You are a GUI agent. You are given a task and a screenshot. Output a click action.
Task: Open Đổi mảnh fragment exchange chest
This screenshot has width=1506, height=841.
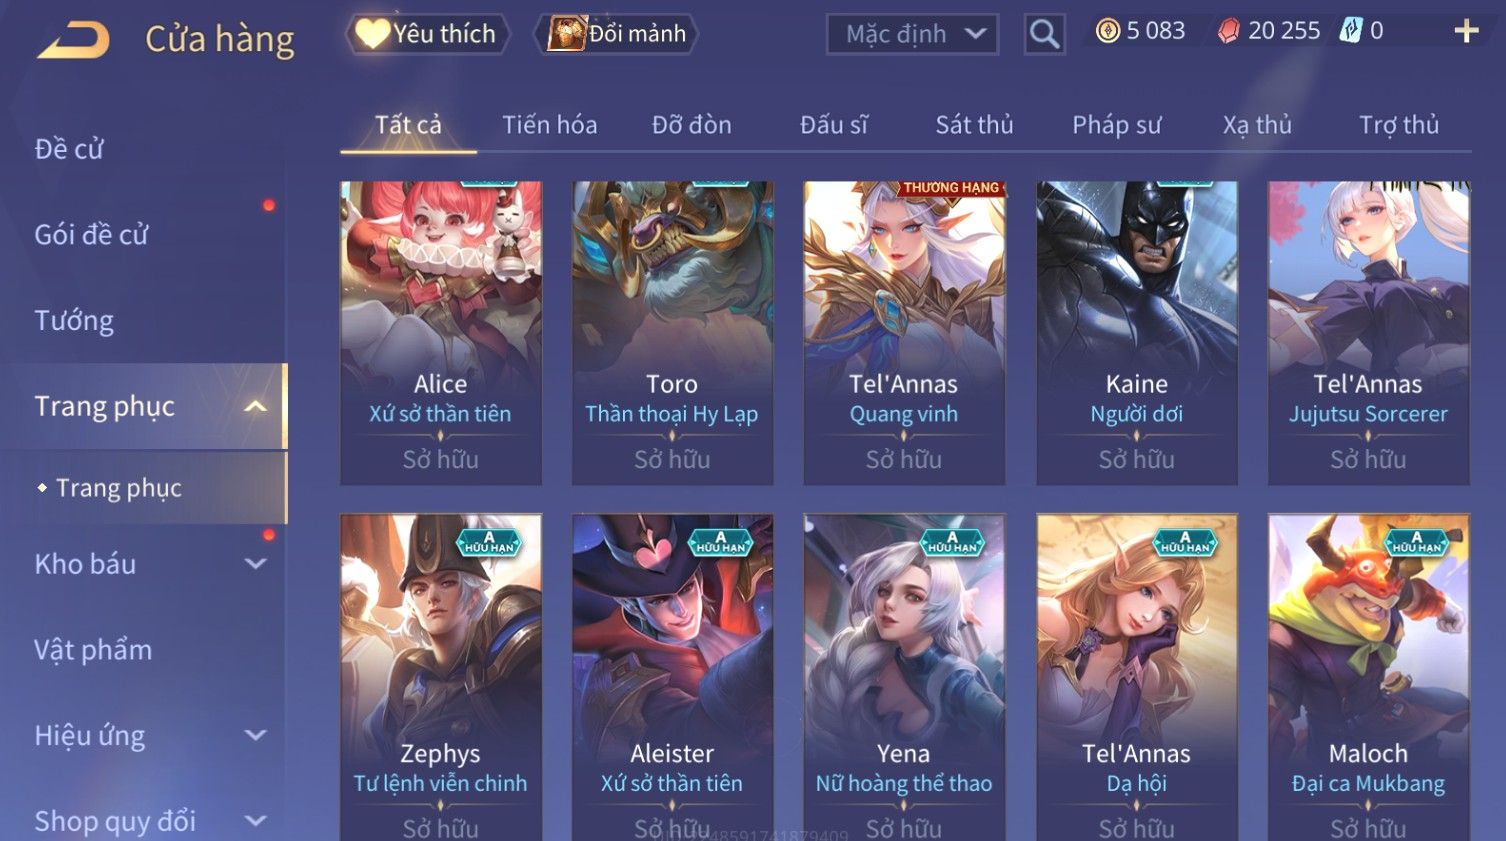click(x=566, y=34)
